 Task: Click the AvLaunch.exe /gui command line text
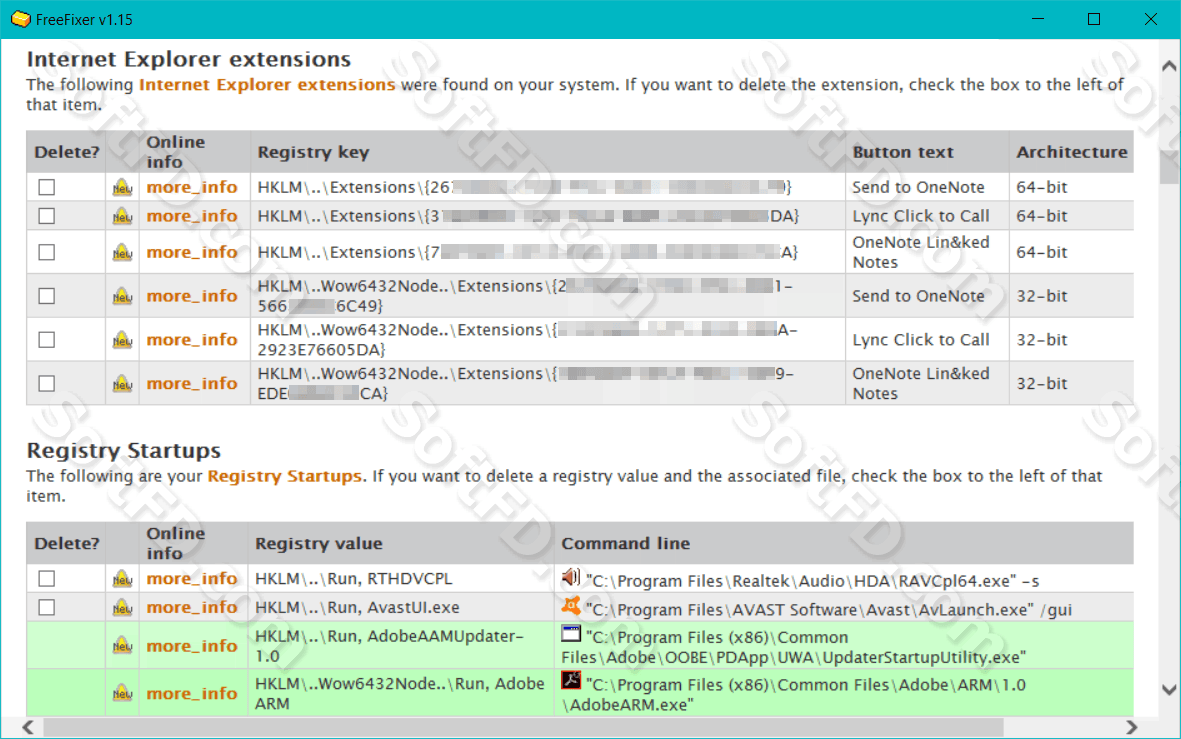click(x=829, y=609)
